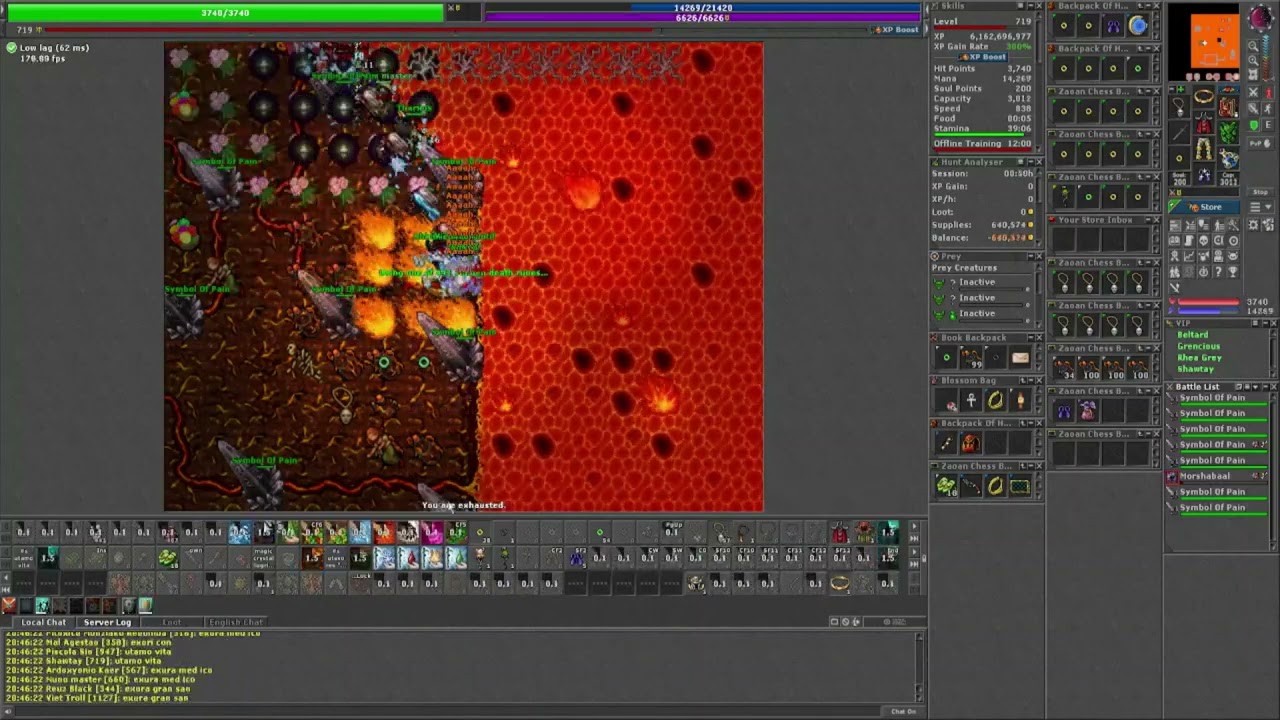Click the minimap view
Viewport: 1280px width, 720px height.
click(1204, 40)
